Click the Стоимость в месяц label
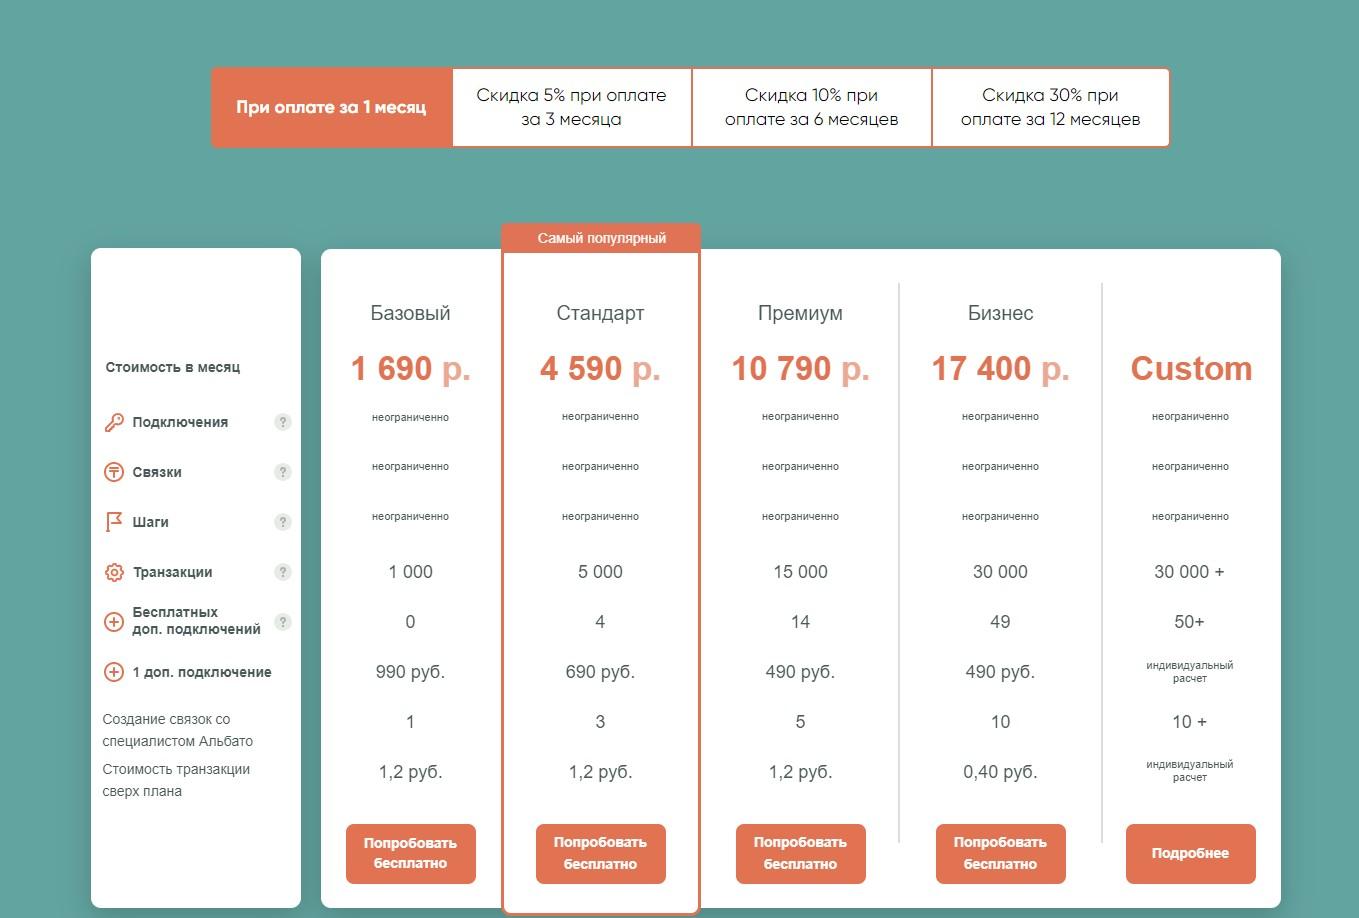The image size is (1359, 918). (x=173, y=367)
